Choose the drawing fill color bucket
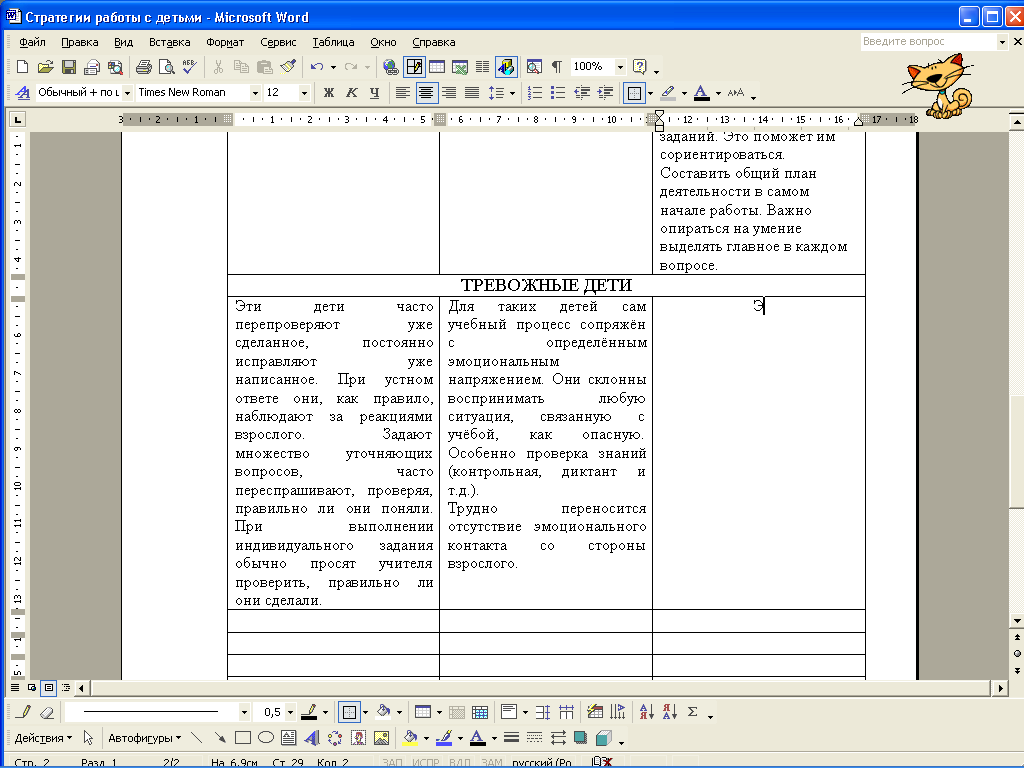This screenshot has width=1024, height=768. coord(410,738)
